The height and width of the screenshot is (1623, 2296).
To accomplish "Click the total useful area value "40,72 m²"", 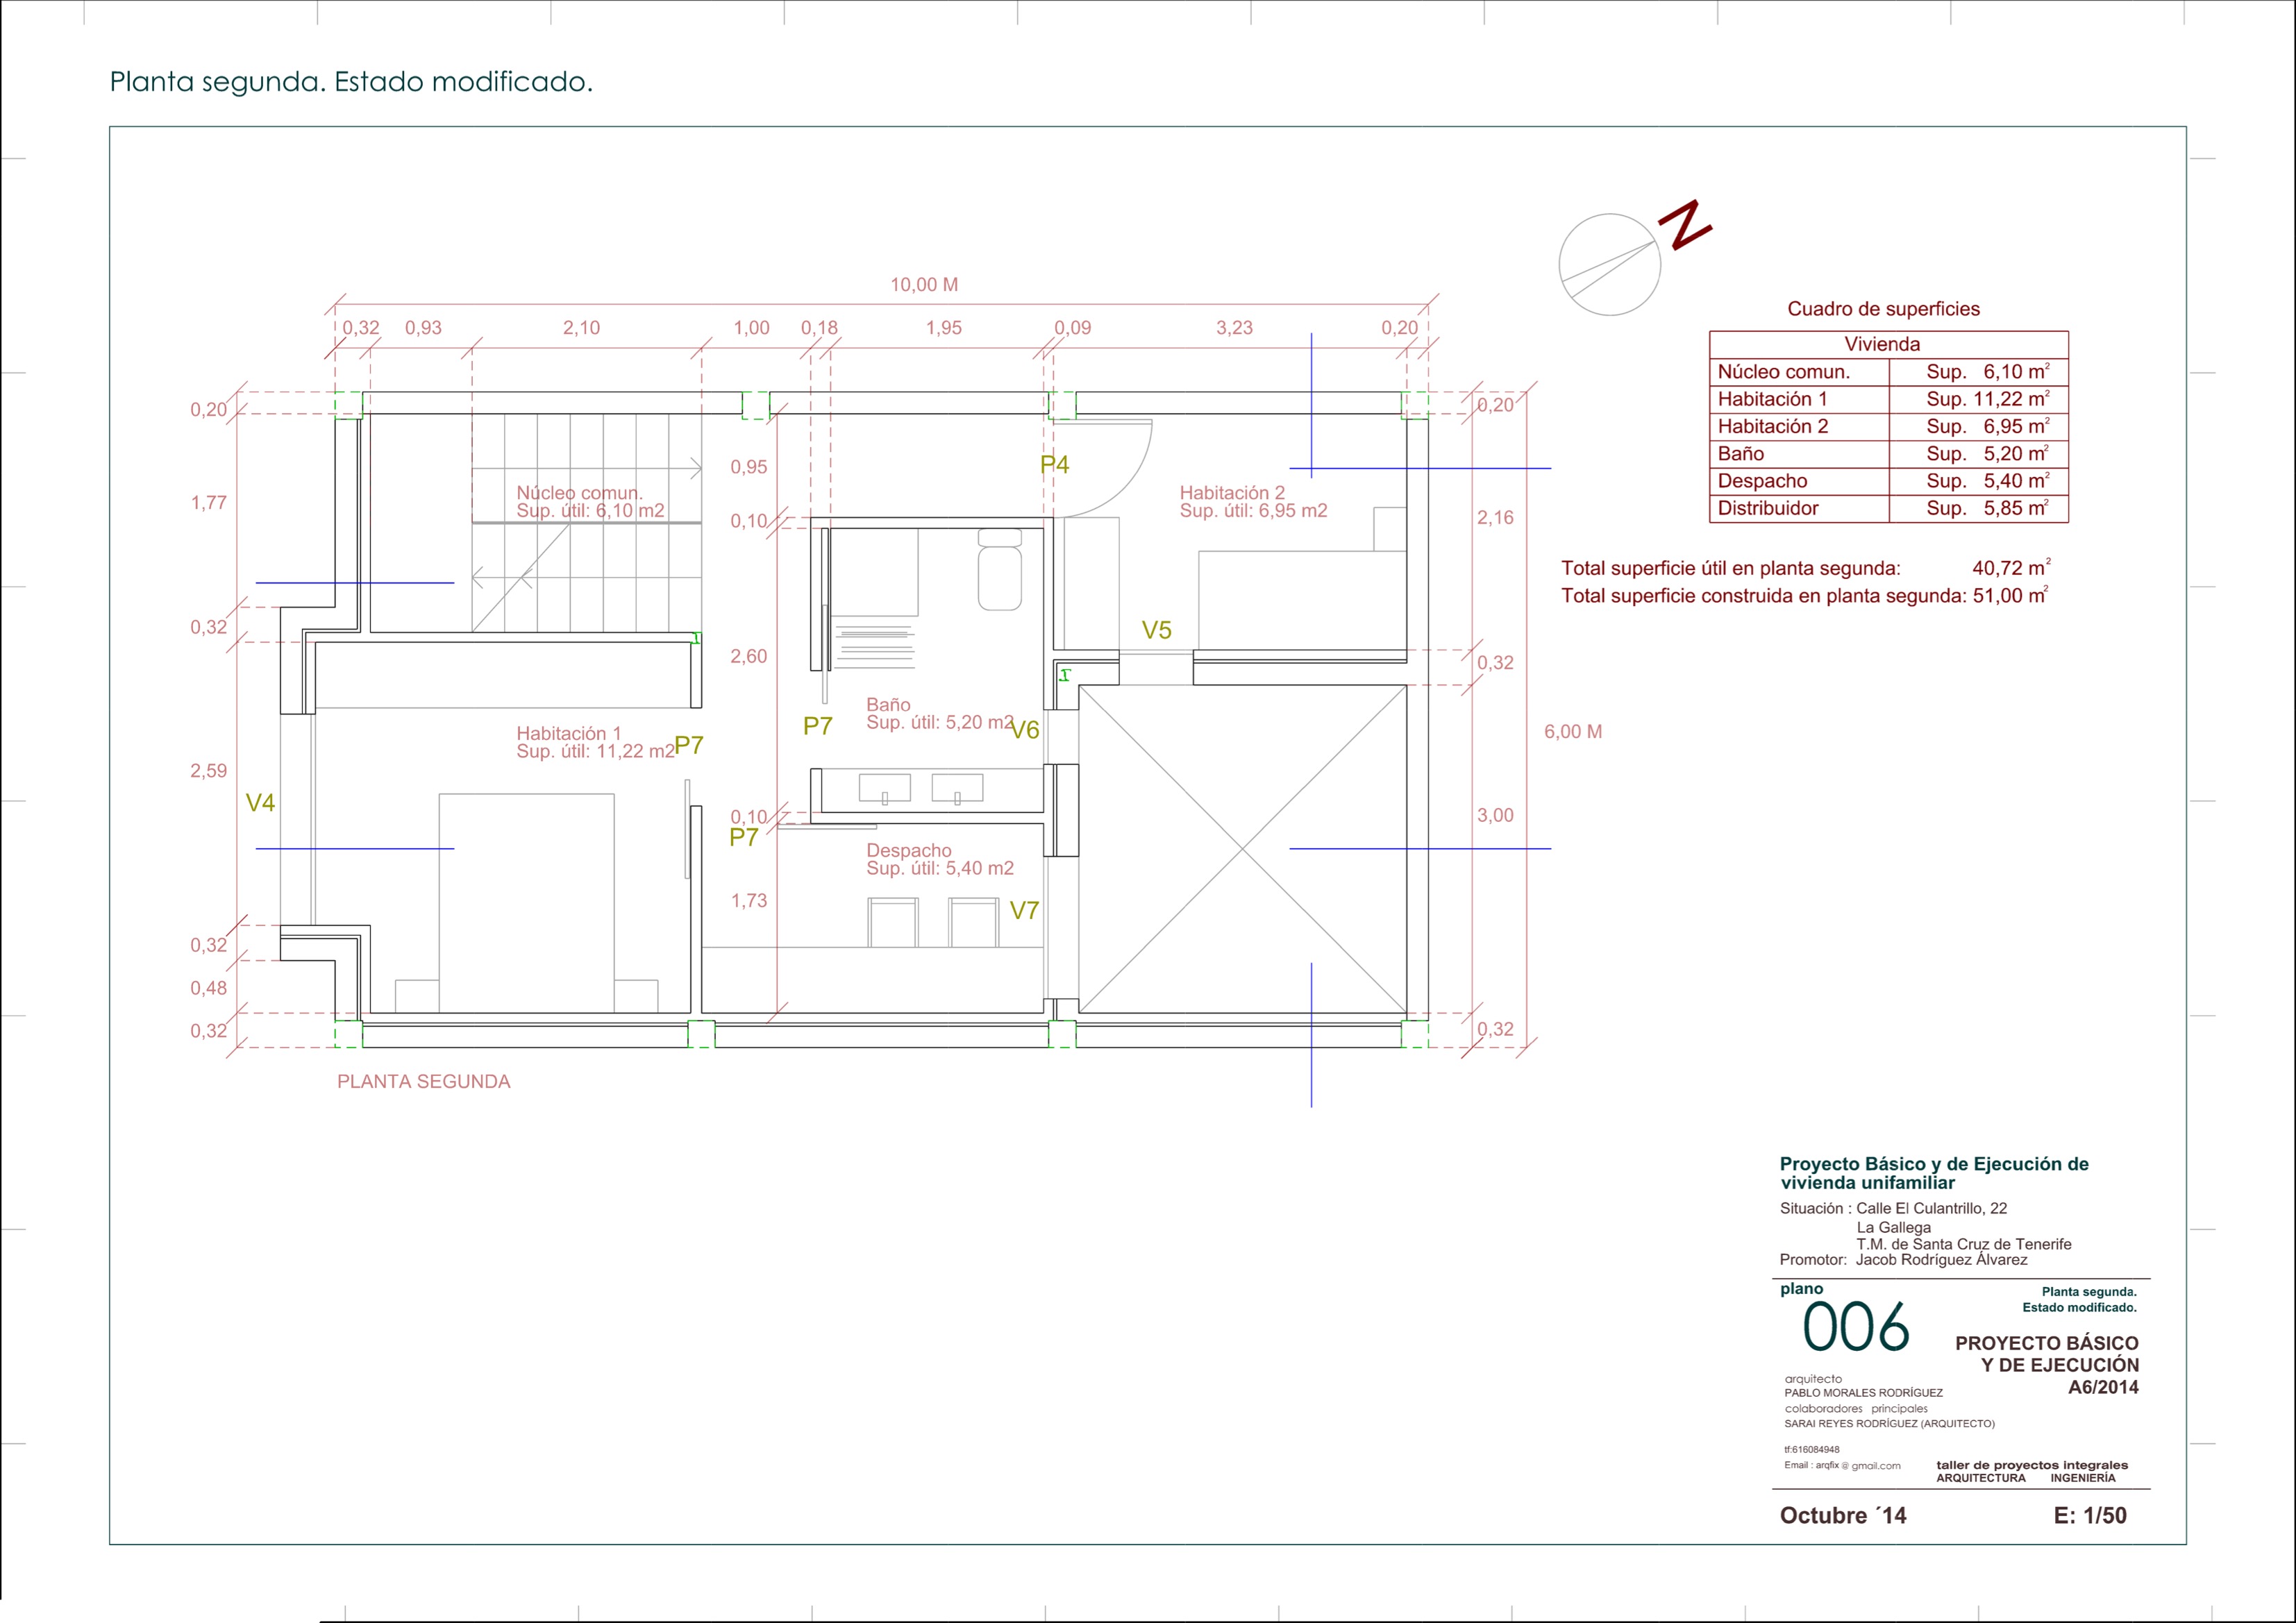I will 2011,568.
